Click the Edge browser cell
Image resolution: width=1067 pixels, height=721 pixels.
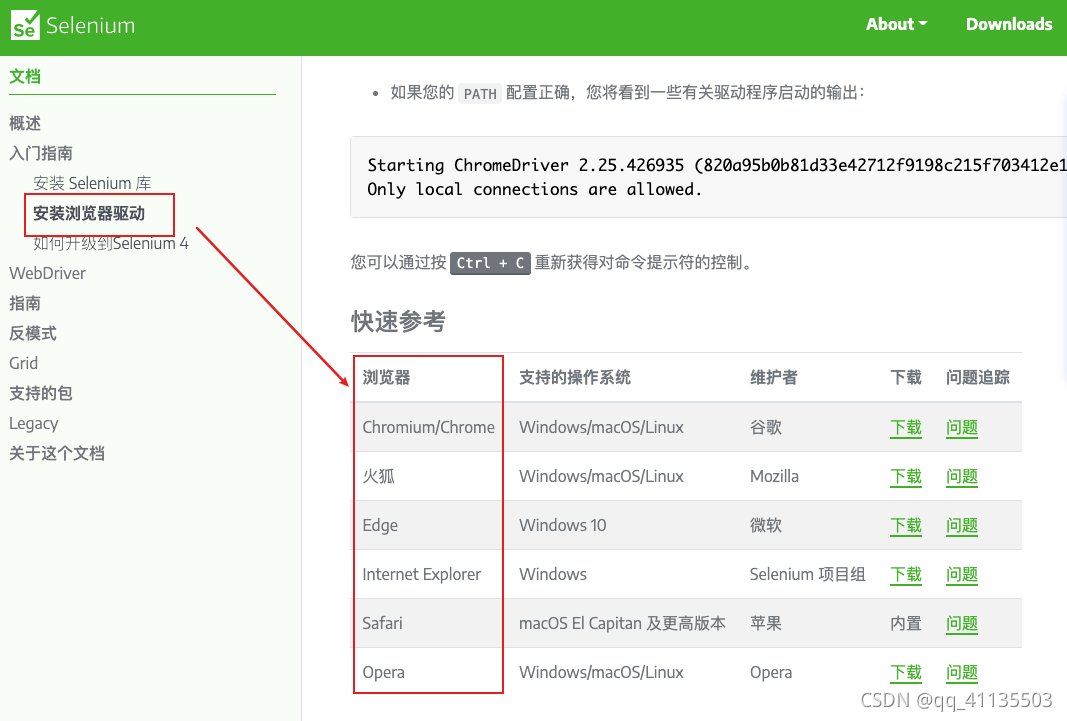[x=380, y=525]
